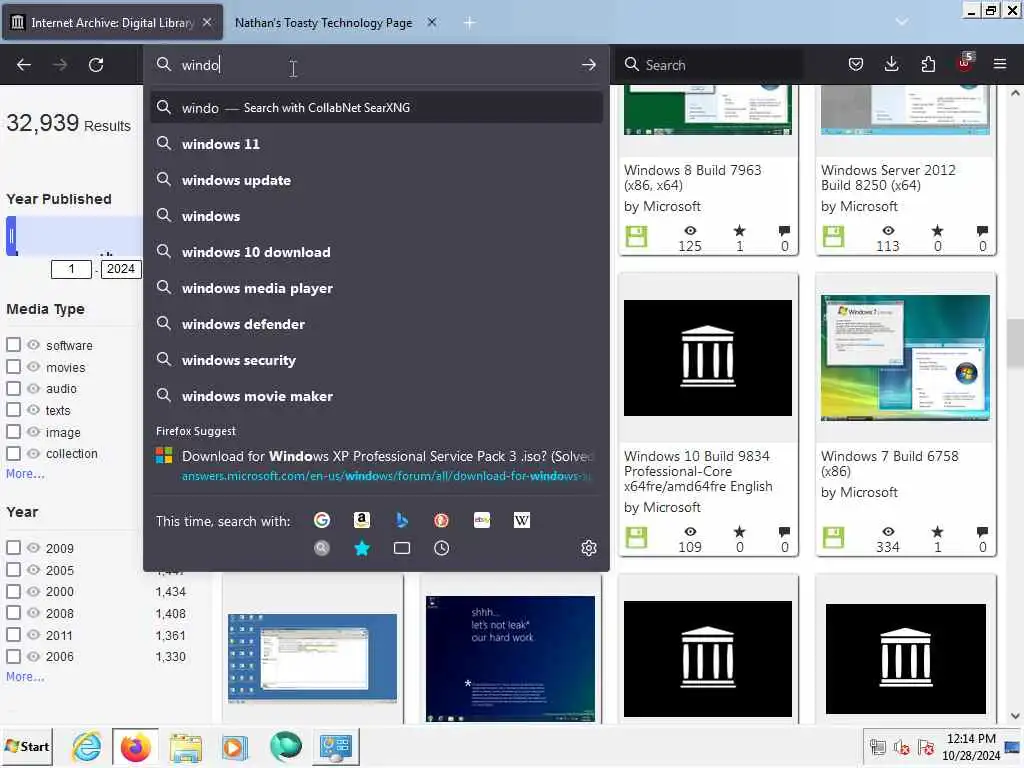Click the go arrow in address bar
The height and width of the screenshot is (768, 1024).
pos(588,65)
